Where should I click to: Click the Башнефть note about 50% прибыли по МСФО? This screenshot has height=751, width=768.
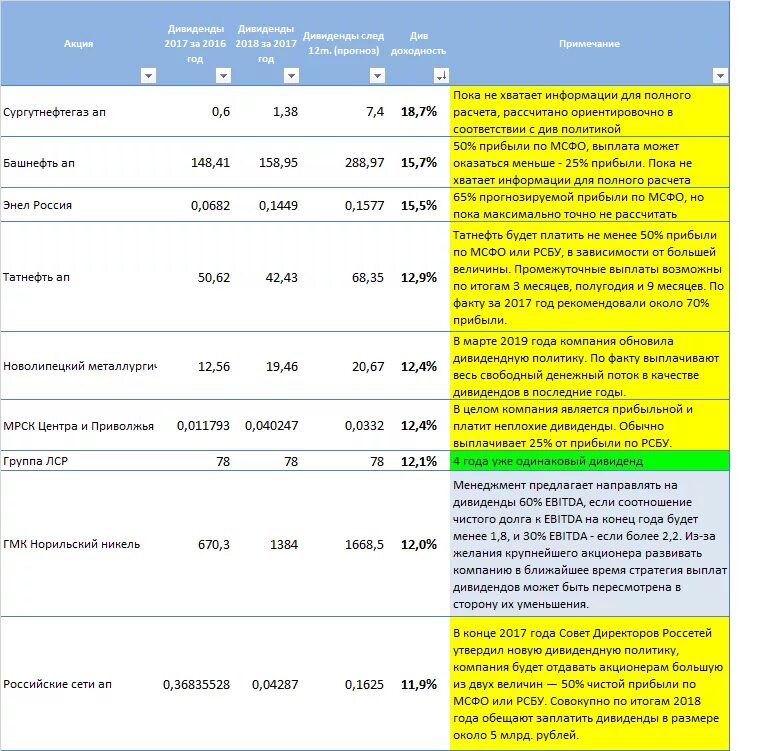click(590, 163)
